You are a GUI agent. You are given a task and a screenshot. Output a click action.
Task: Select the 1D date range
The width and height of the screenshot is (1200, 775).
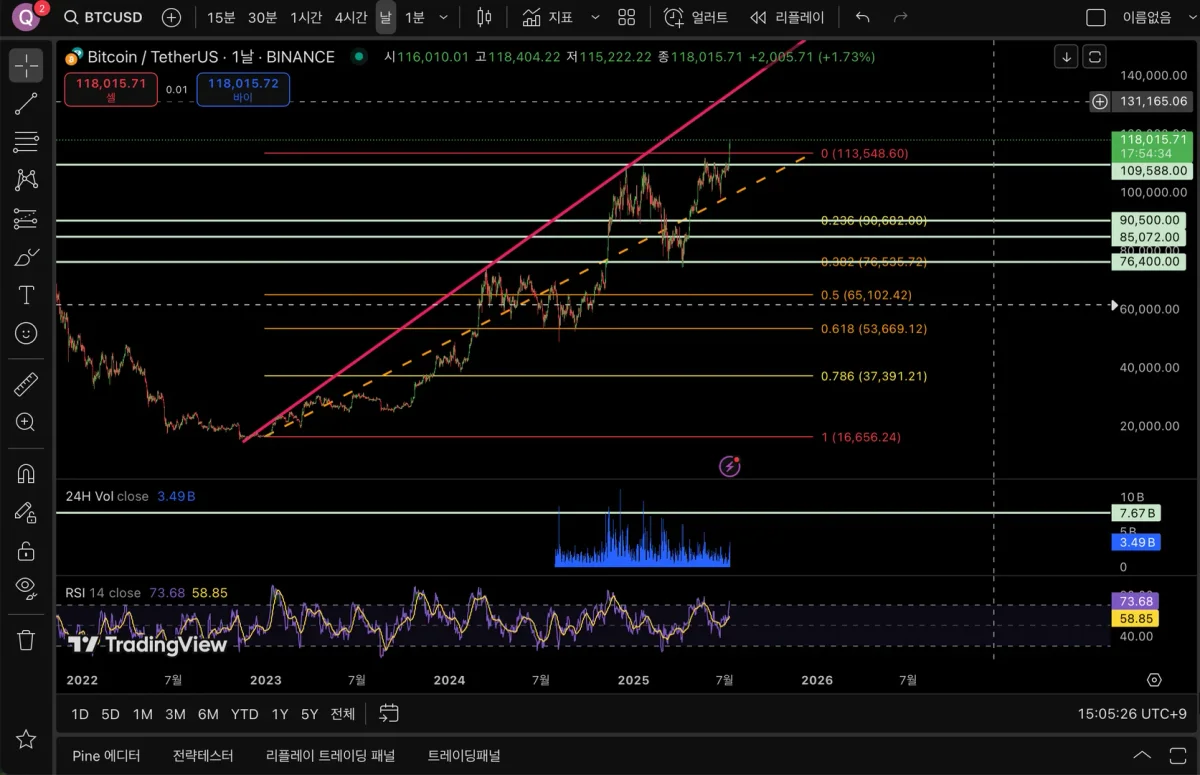point(80,714)
